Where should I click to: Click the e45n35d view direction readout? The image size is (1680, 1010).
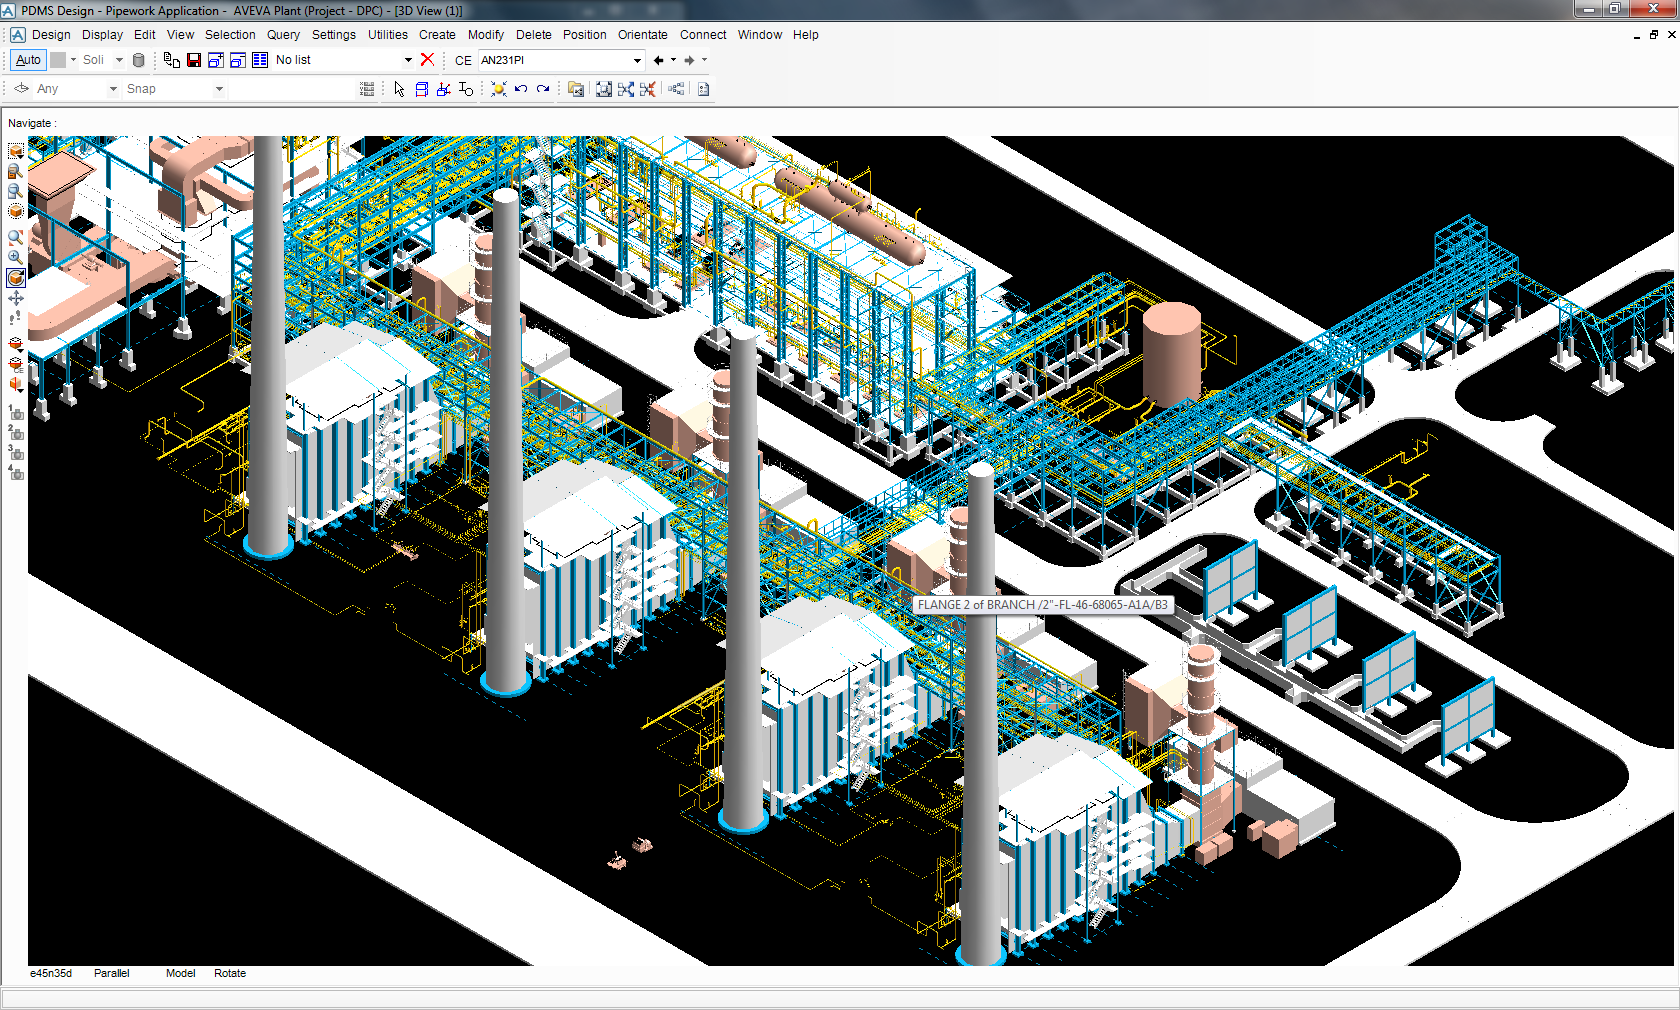pyautogui.click(x=51, y=973)
